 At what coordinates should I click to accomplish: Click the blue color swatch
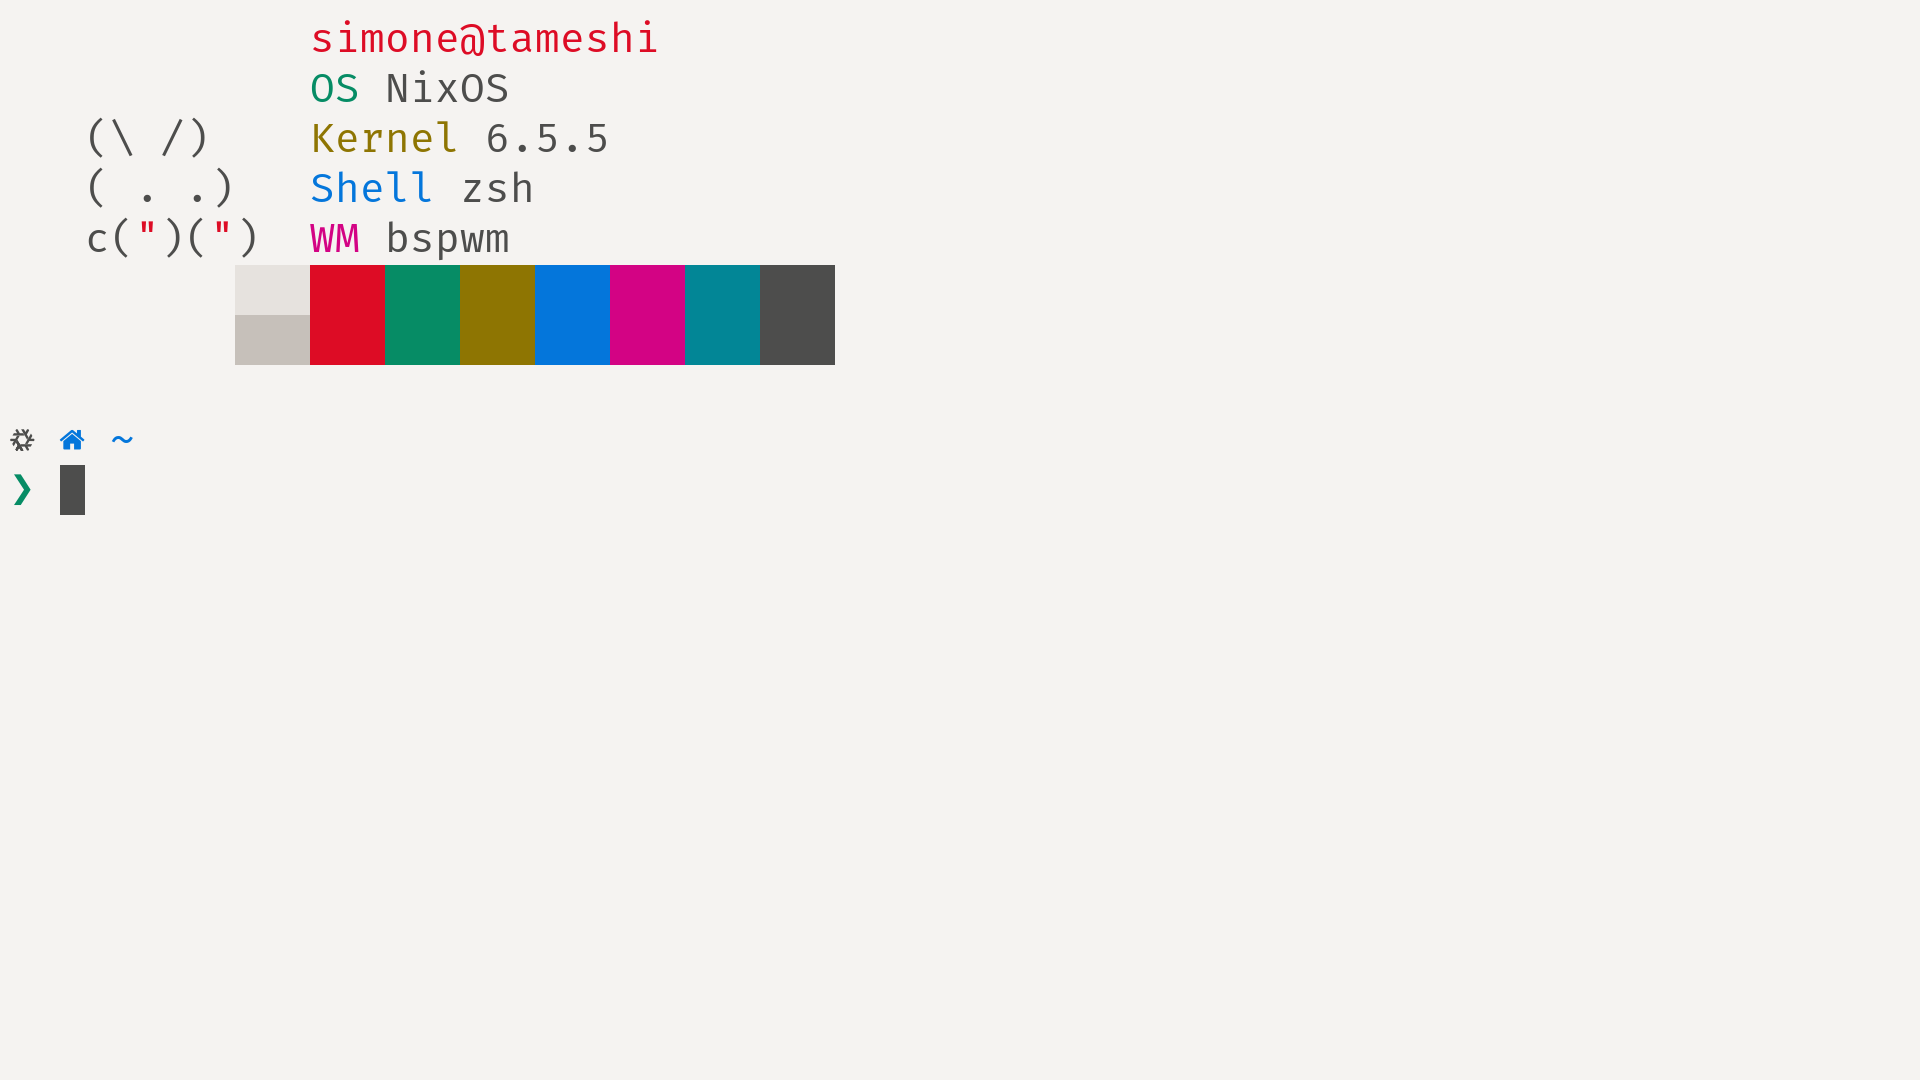coord(572,314)
